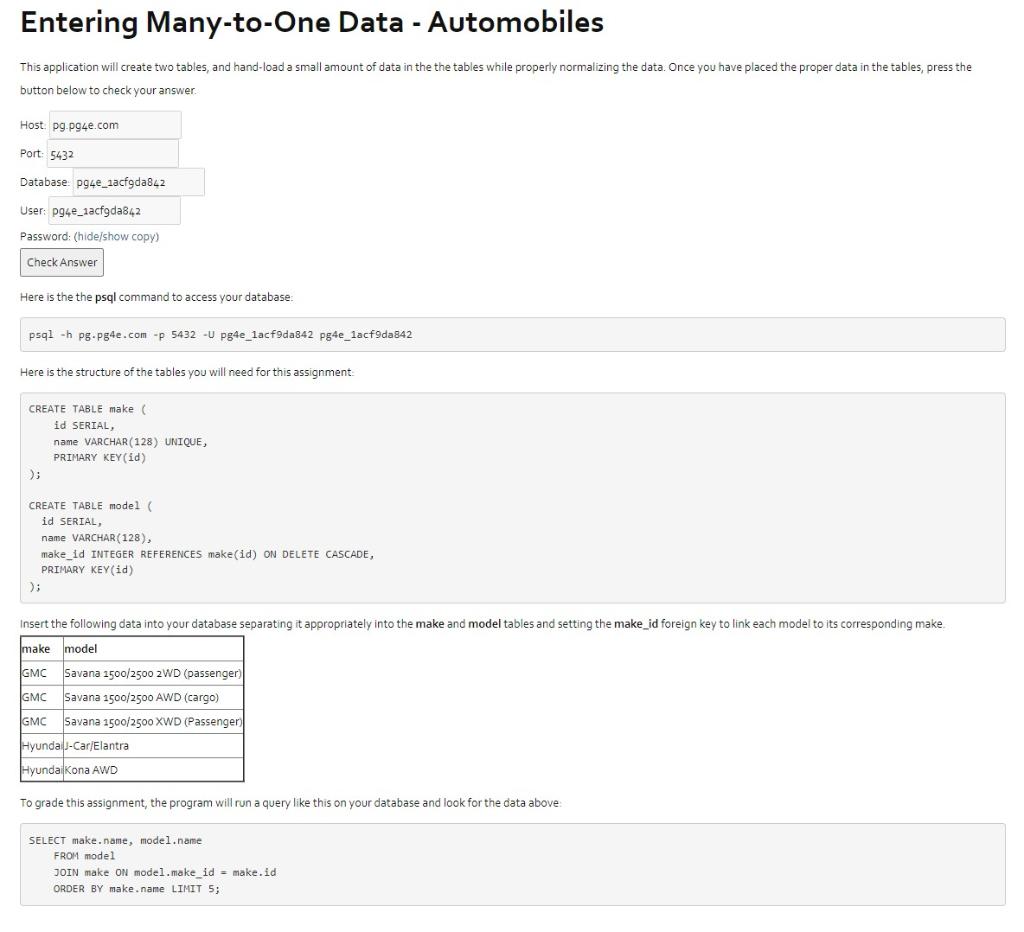Click inside the Port field
The height and width of the screenshot is (932, 1024).
coord(112,153)
